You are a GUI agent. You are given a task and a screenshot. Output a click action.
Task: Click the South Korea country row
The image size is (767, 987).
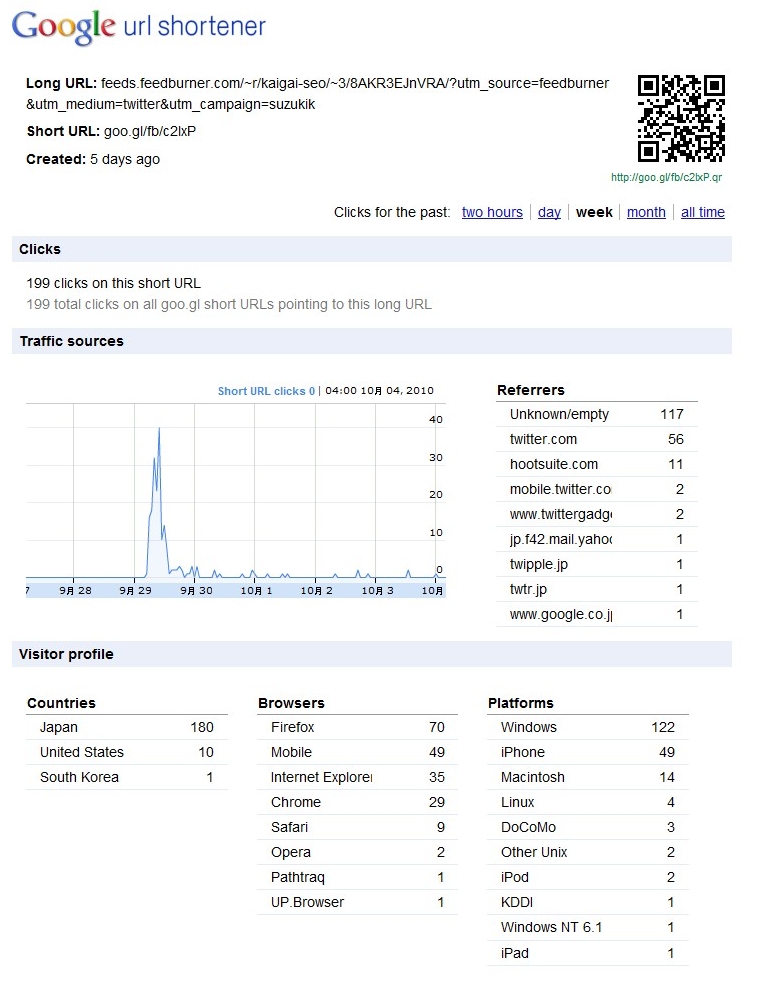[127, 777]
